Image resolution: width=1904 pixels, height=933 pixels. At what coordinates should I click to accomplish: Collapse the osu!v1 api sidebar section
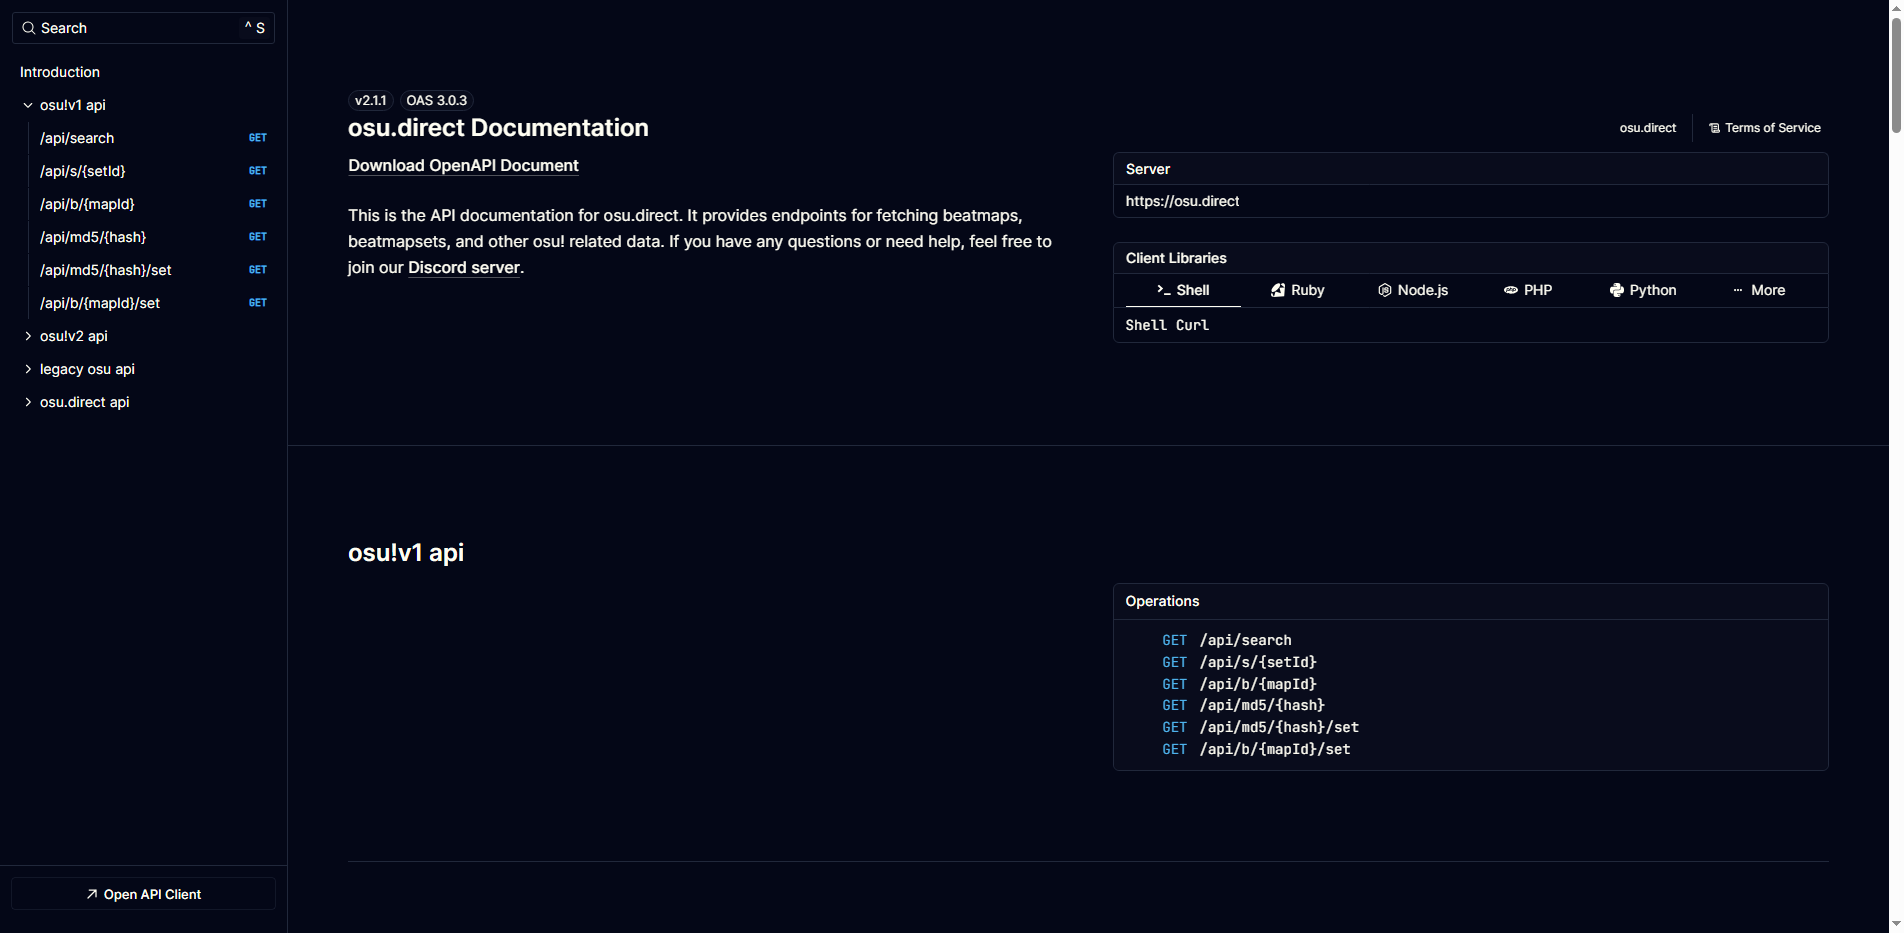coord(28,105)
